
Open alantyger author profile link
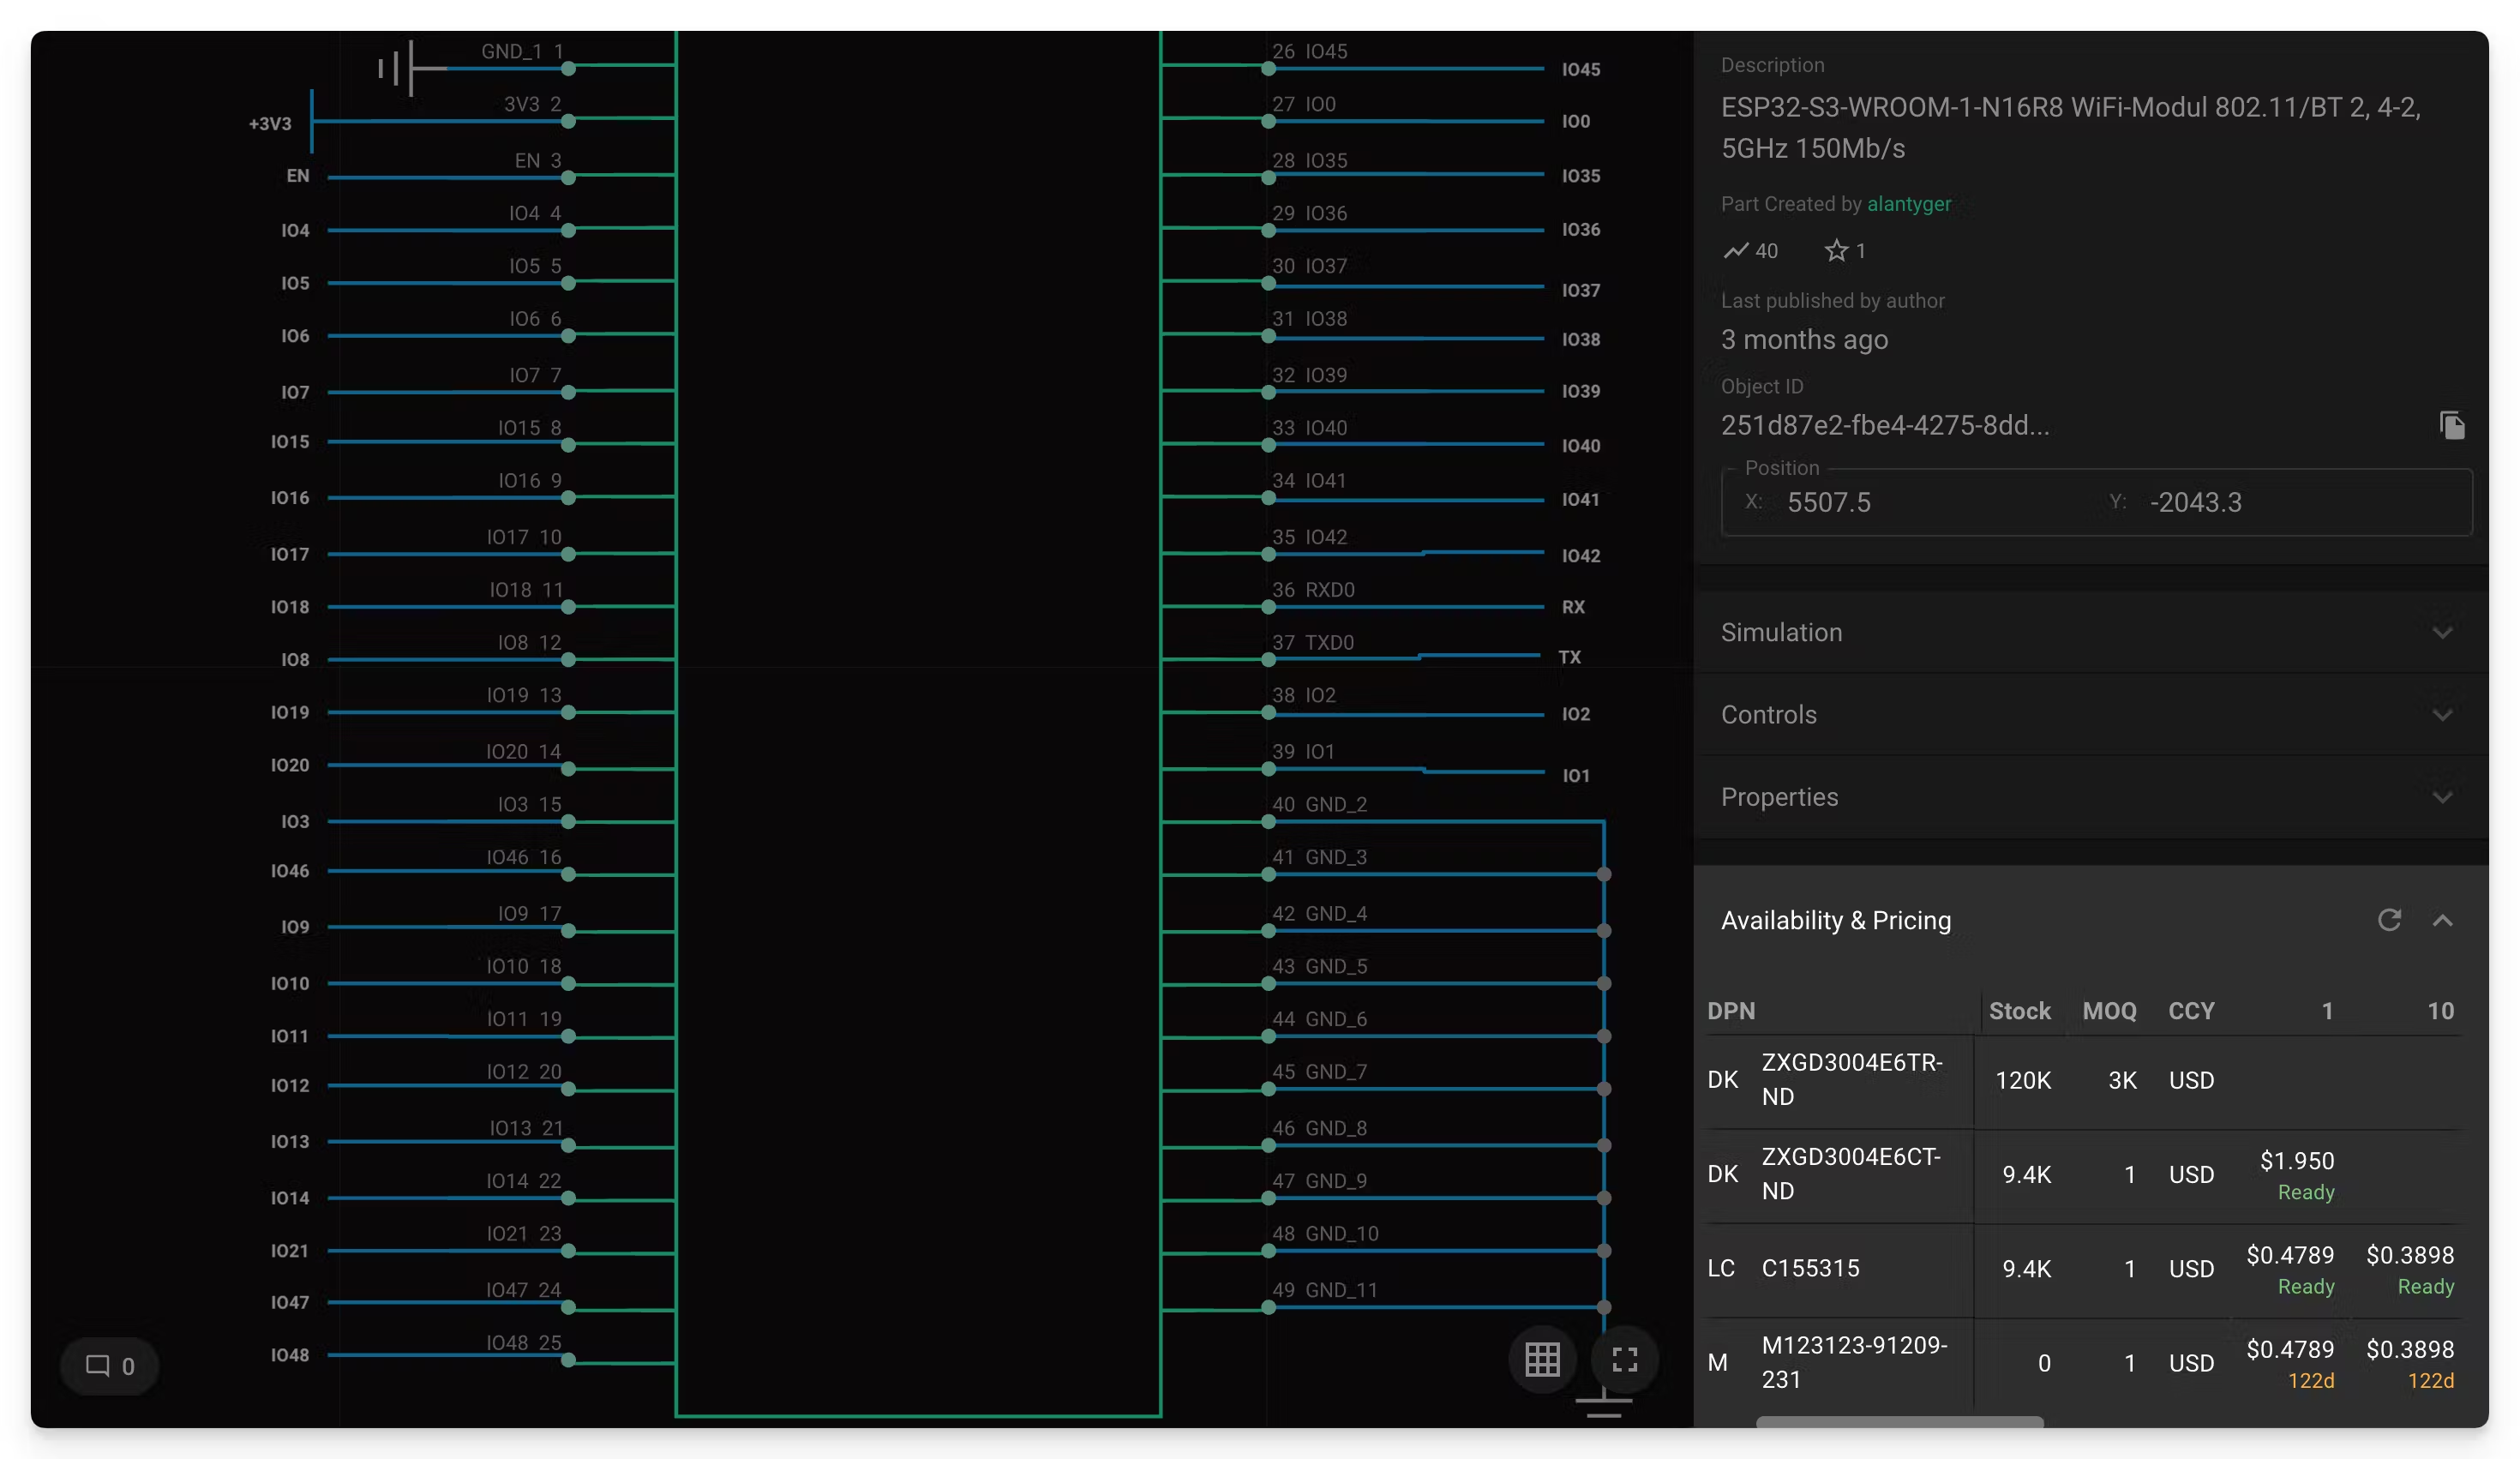[1909, 204]
